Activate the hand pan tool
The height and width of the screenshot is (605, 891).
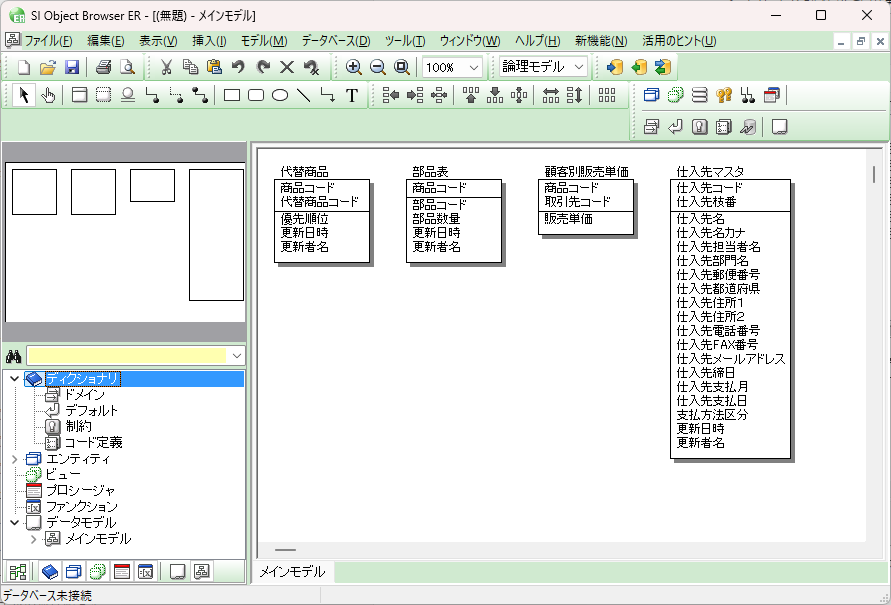click(48, 95)
